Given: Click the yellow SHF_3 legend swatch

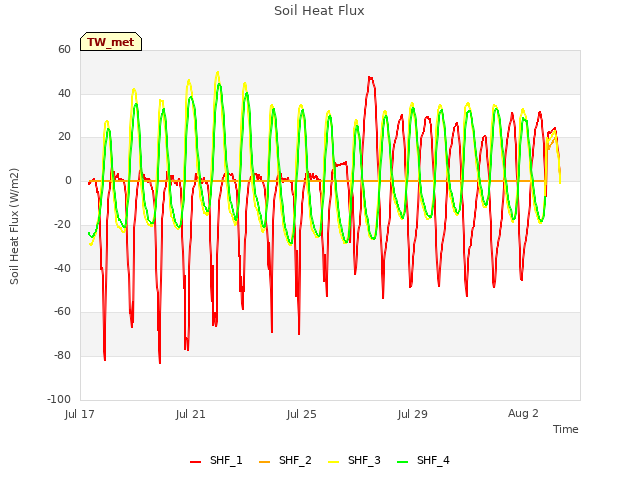Looking at the screenshot, I should click(x=333, y=462).
